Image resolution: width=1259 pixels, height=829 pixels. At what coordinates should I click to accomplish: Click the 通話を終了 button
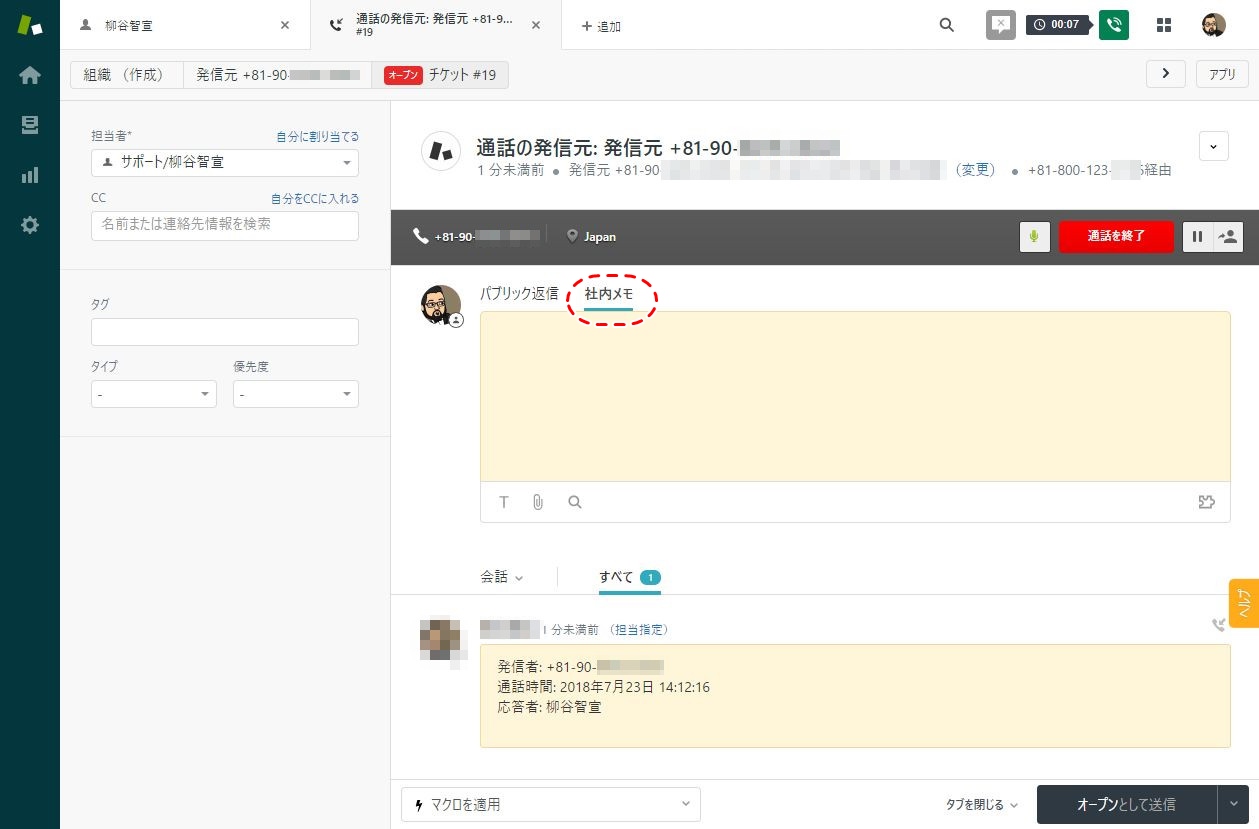[1116, 237]
